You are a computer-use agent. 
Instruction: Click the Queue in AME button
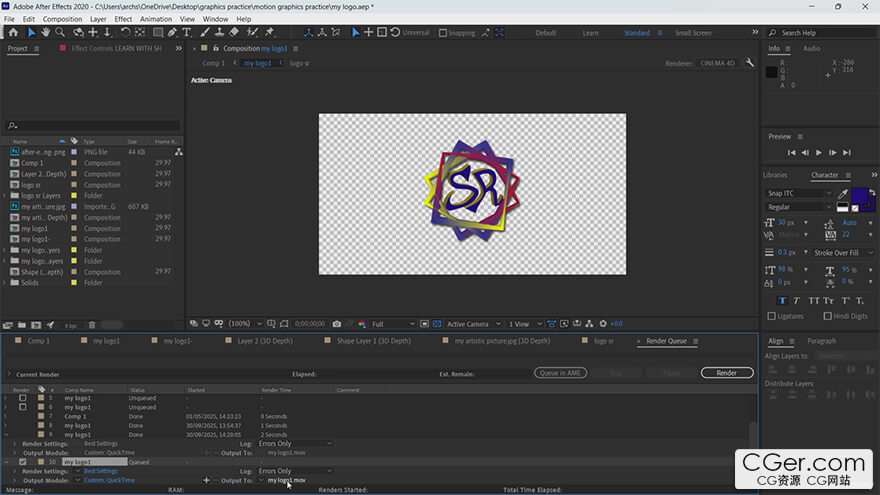click(560, 373)
